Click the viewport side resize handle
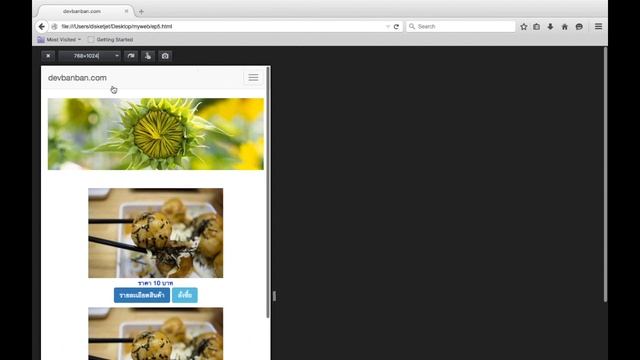Image resolution: width=640 pixels, height=360 pixels. point(274,296)
